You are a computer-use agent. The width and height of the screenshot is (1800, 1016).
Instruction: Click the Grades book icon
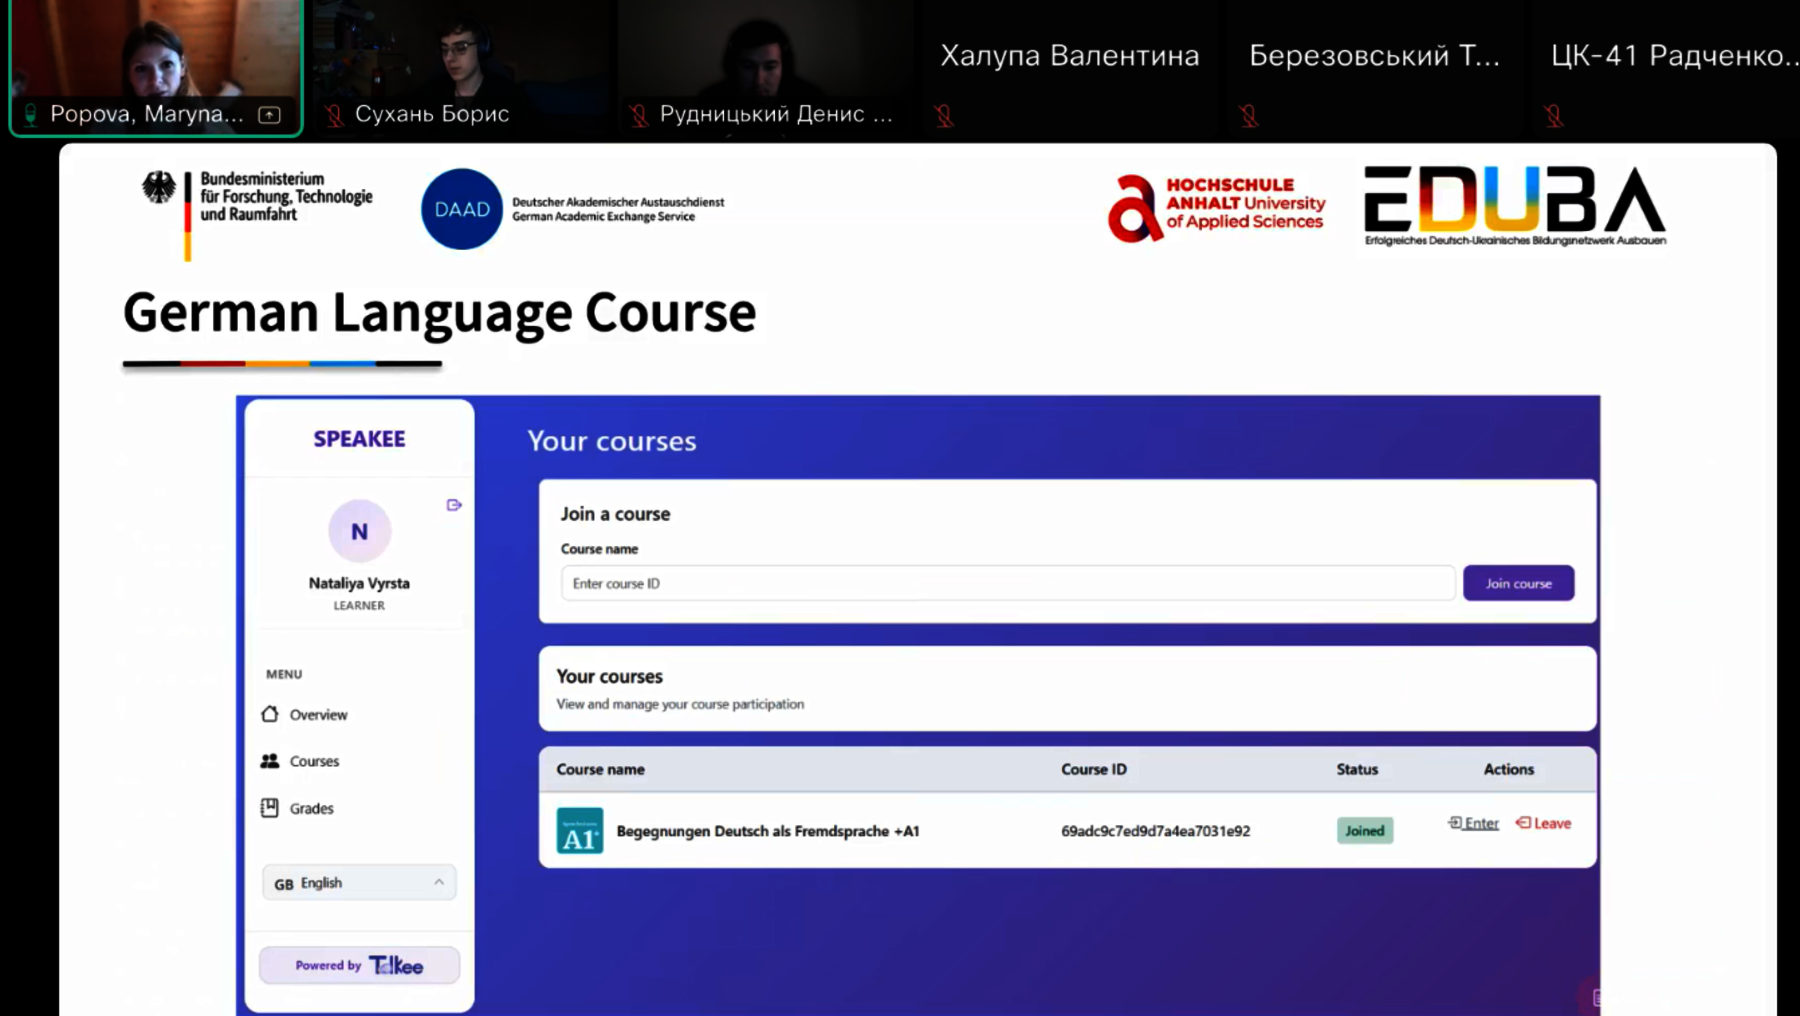(x=270, y=807)
